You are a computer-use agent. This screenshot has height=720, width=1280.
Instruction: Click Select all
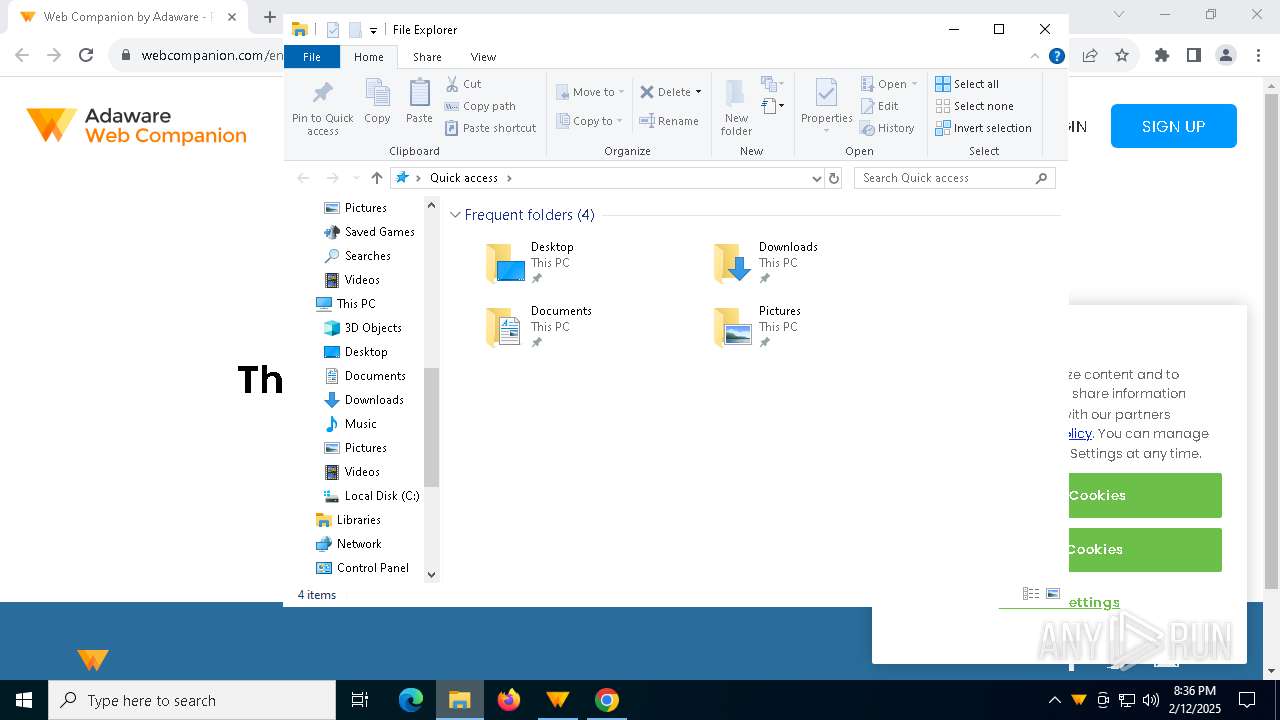(x=967, y=84)
